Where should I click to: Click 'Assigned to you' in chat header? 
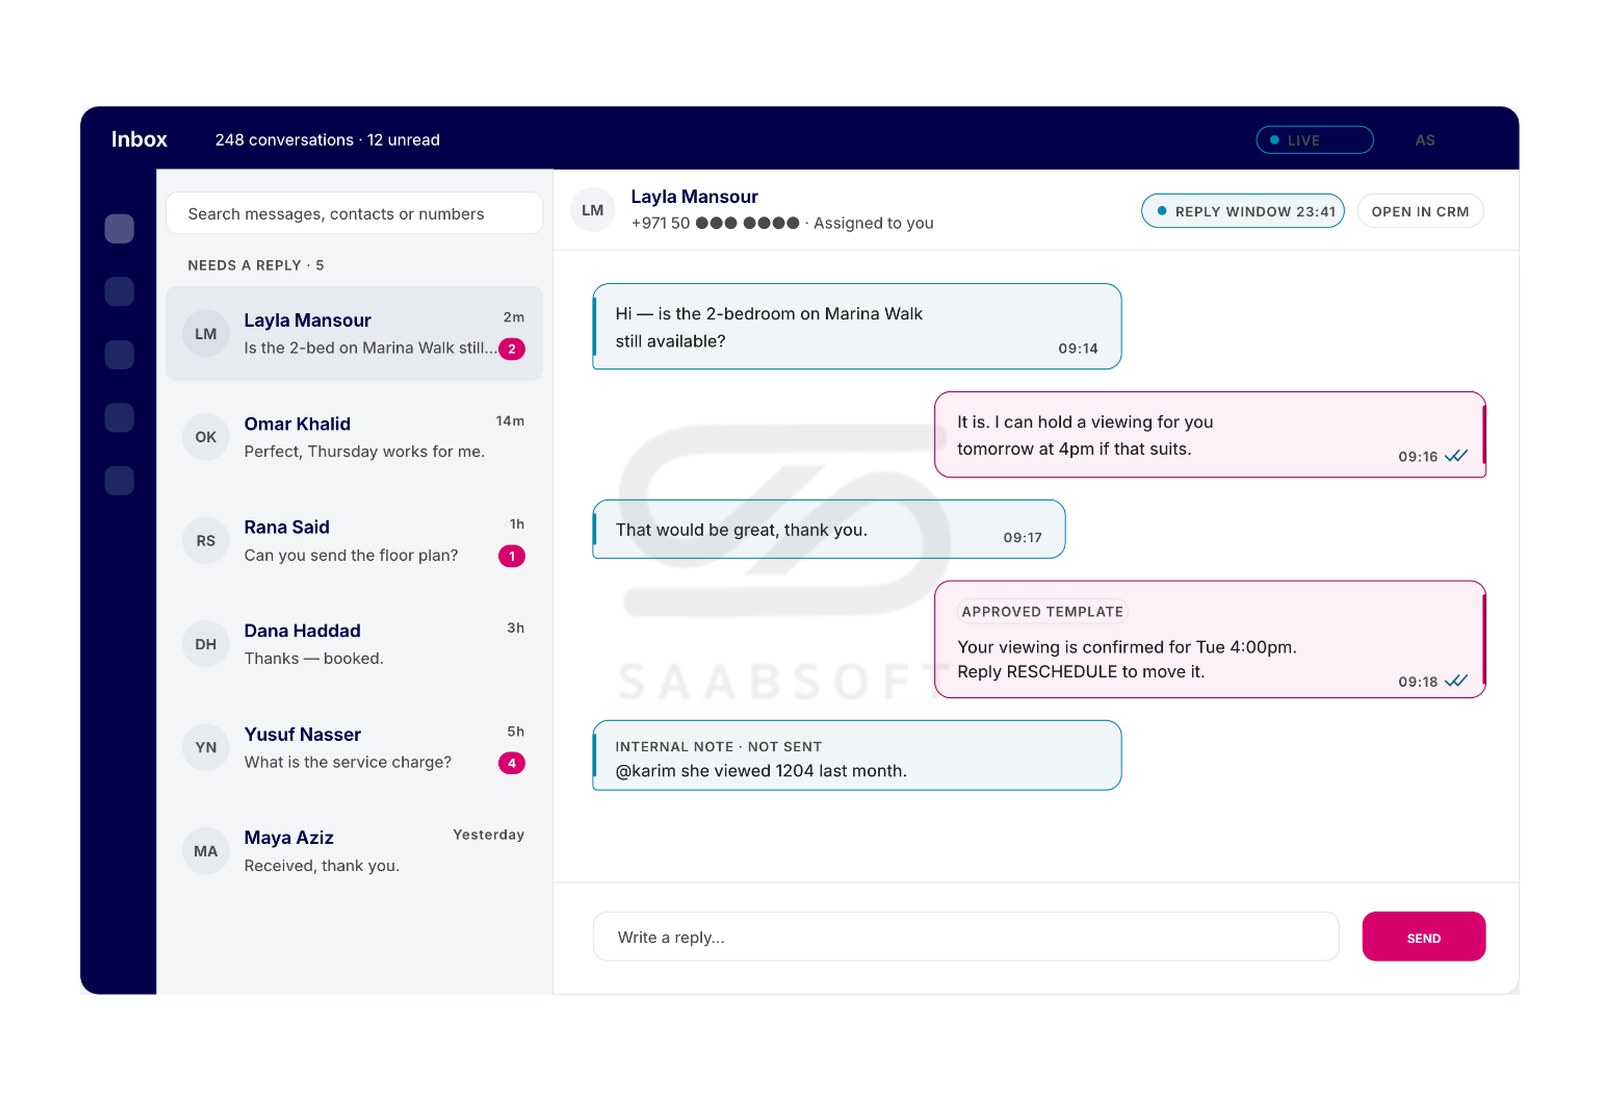pos(873,223)
